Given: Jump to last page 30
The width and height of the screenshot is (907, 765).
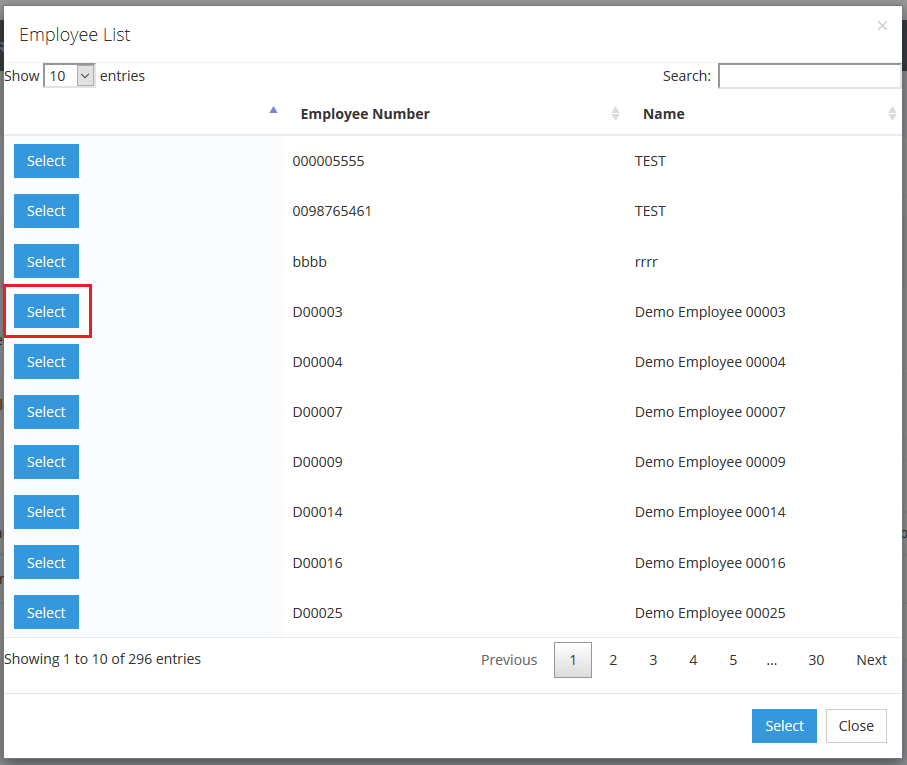Looking at the screenshot, I should [x=816, y=660].
